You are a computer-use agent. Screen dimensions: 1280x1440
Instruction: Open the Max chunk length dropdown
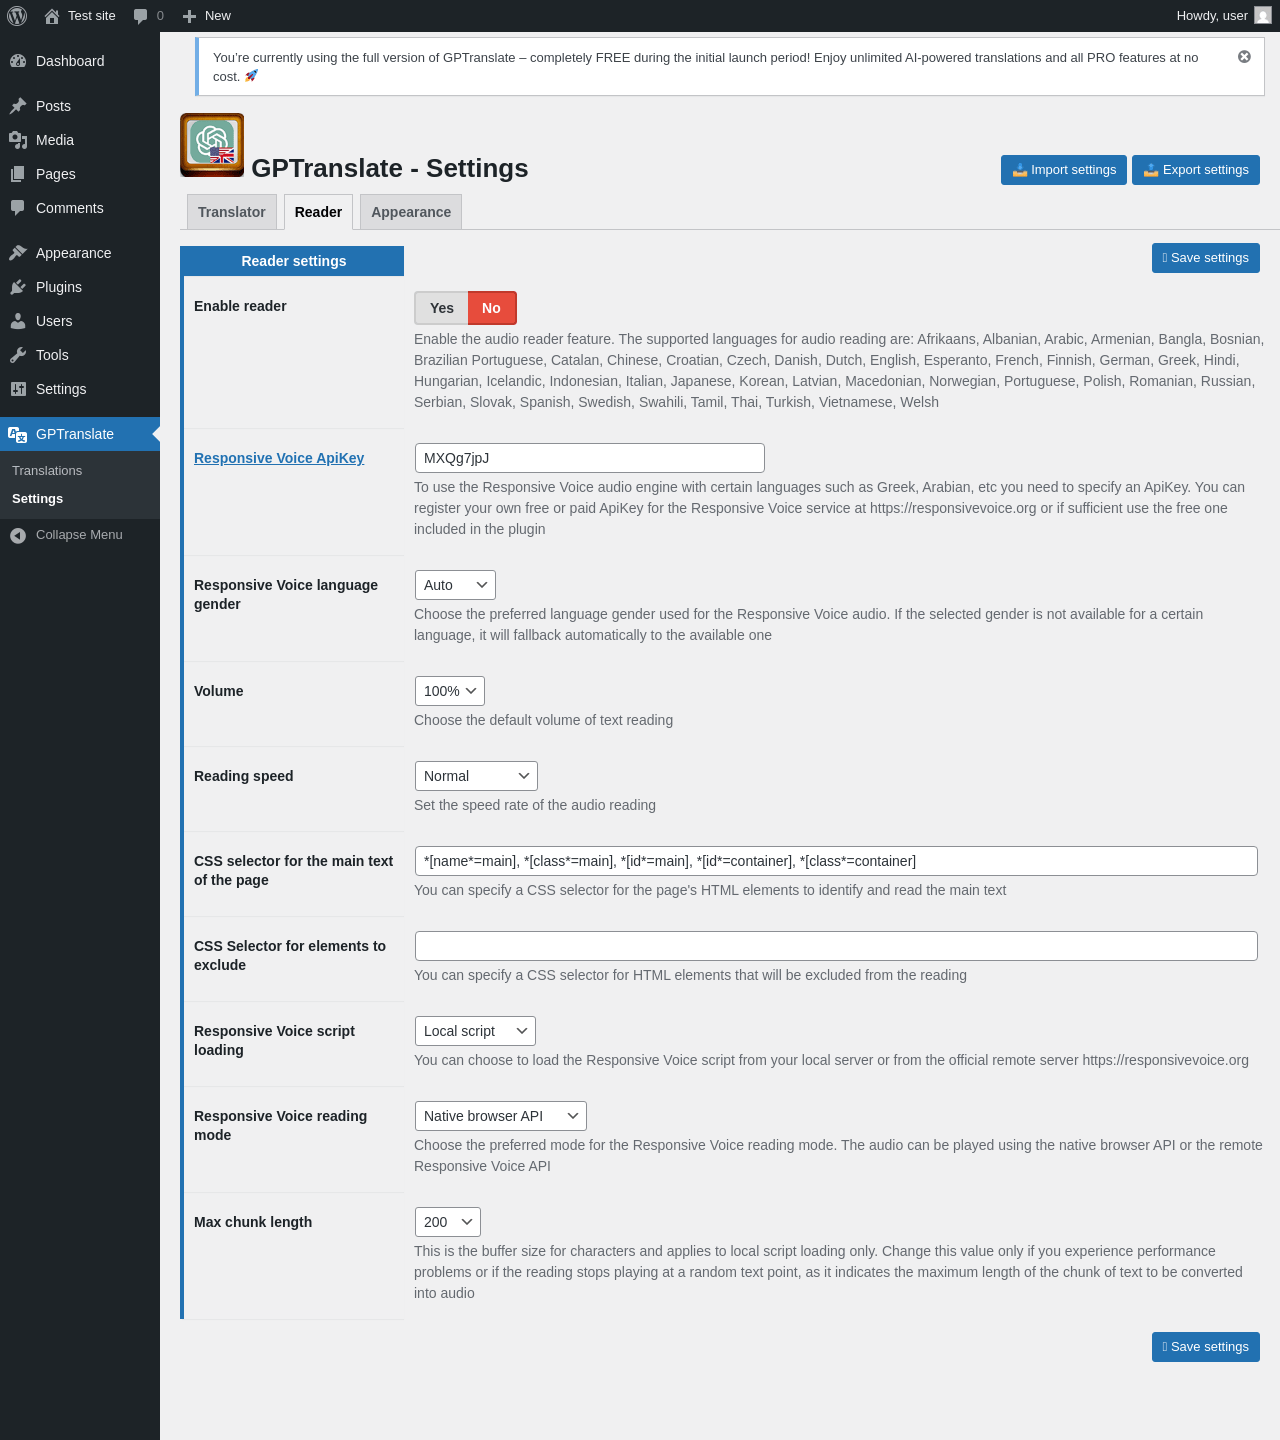pos(448,1222)
